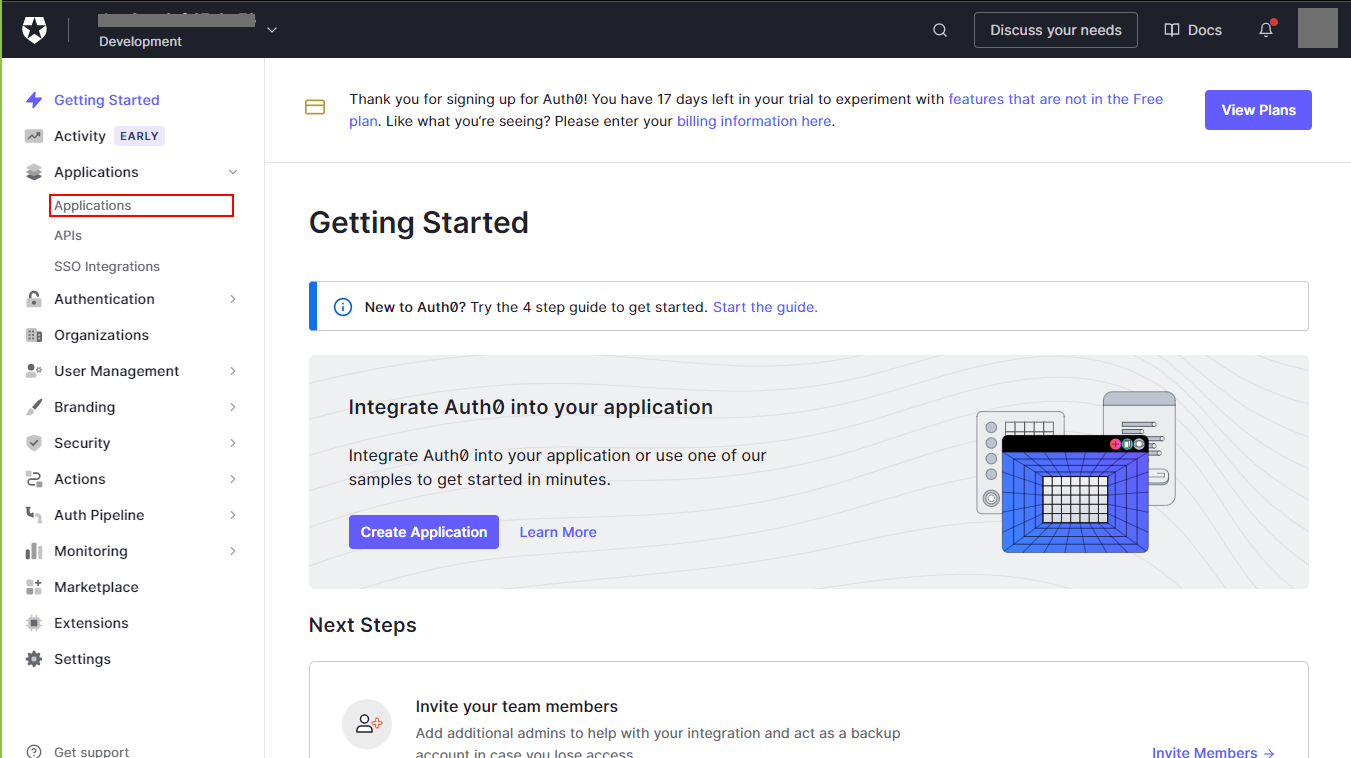Click the View Plans button
The height and width of the screenshot is (758, 1351).
point(1258,110)
